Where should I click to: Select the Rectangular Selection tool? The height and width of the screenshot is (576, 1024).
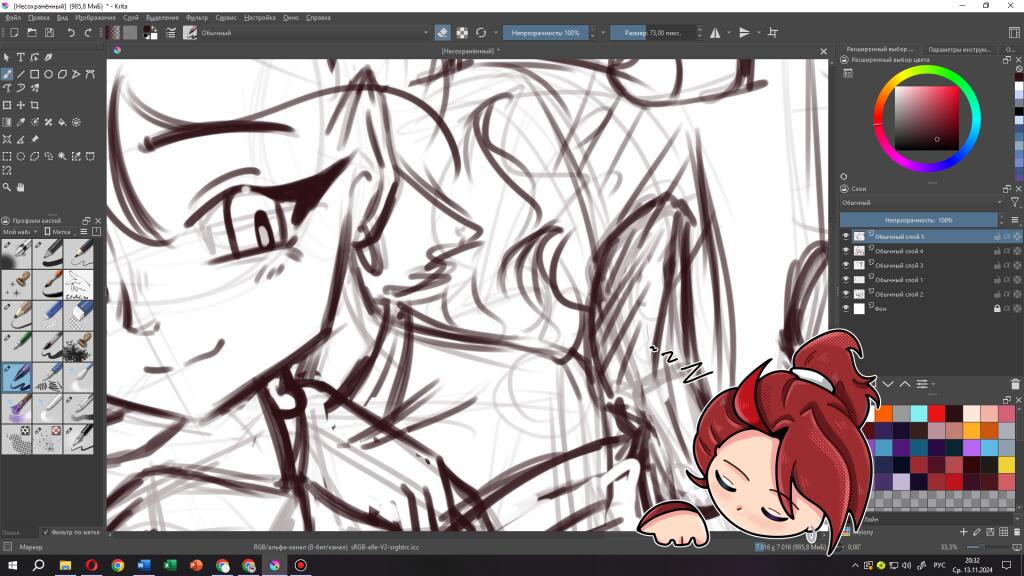pyautogui.click(x=7, y=156)
